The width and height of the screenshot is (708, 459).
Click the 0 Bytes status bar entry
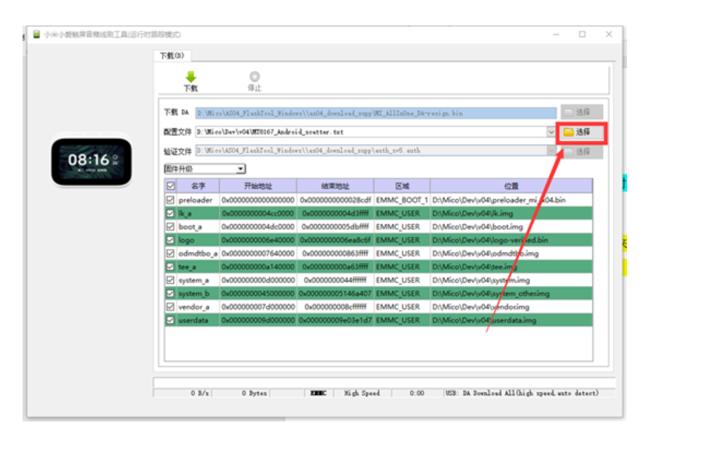pos(254,393)
